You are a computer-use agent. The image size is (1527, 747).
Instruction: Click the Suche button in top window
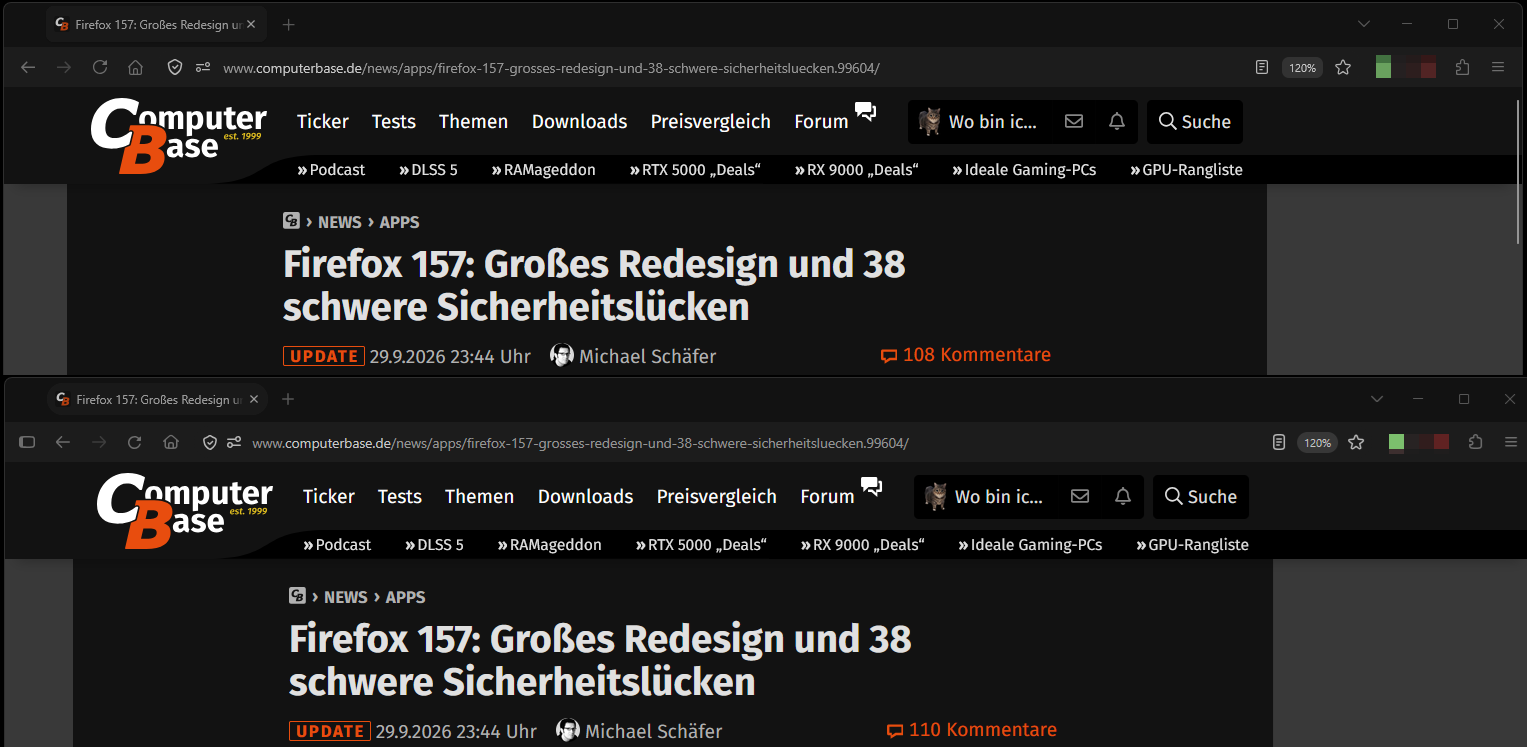click(1194, 121)
